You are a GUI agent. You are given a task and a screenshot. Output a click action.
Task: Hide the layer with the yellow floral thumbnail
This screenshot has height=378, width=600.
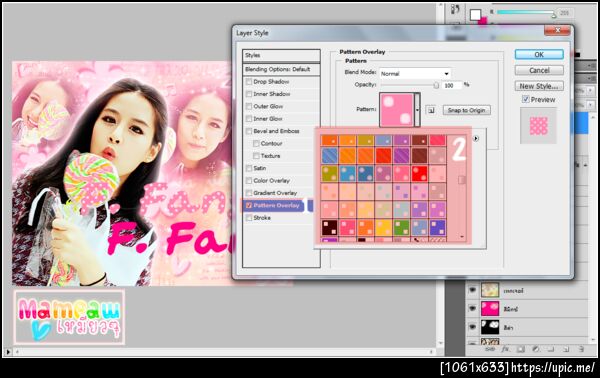(x=472, y=290)
